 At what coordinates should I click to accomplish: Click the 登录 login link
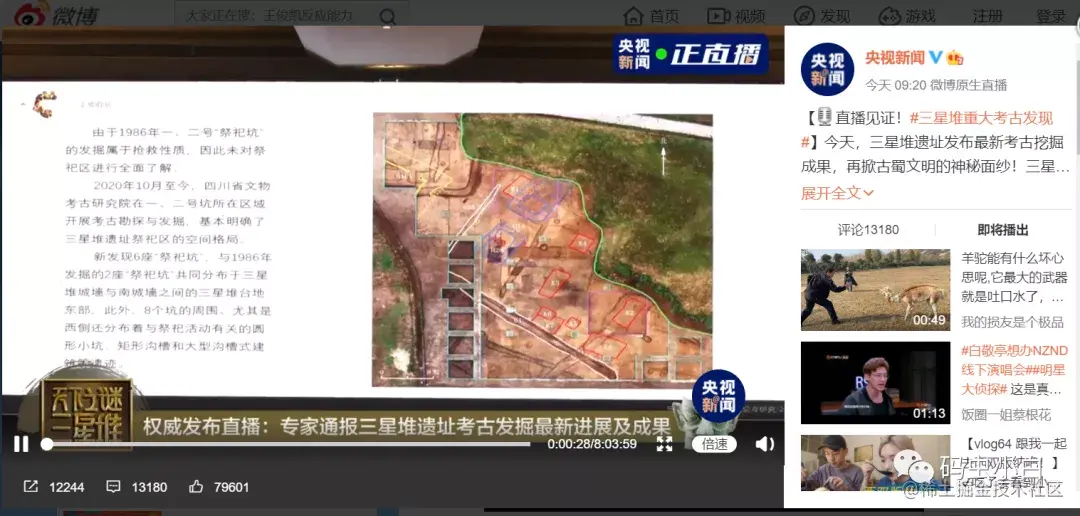click(1050, 16)
